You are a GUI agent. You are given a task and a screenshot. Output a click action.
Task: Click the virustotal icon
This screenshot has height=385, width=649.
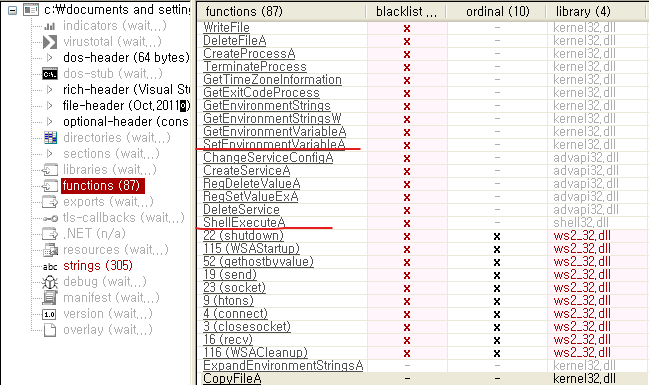[x=50, y=42]
